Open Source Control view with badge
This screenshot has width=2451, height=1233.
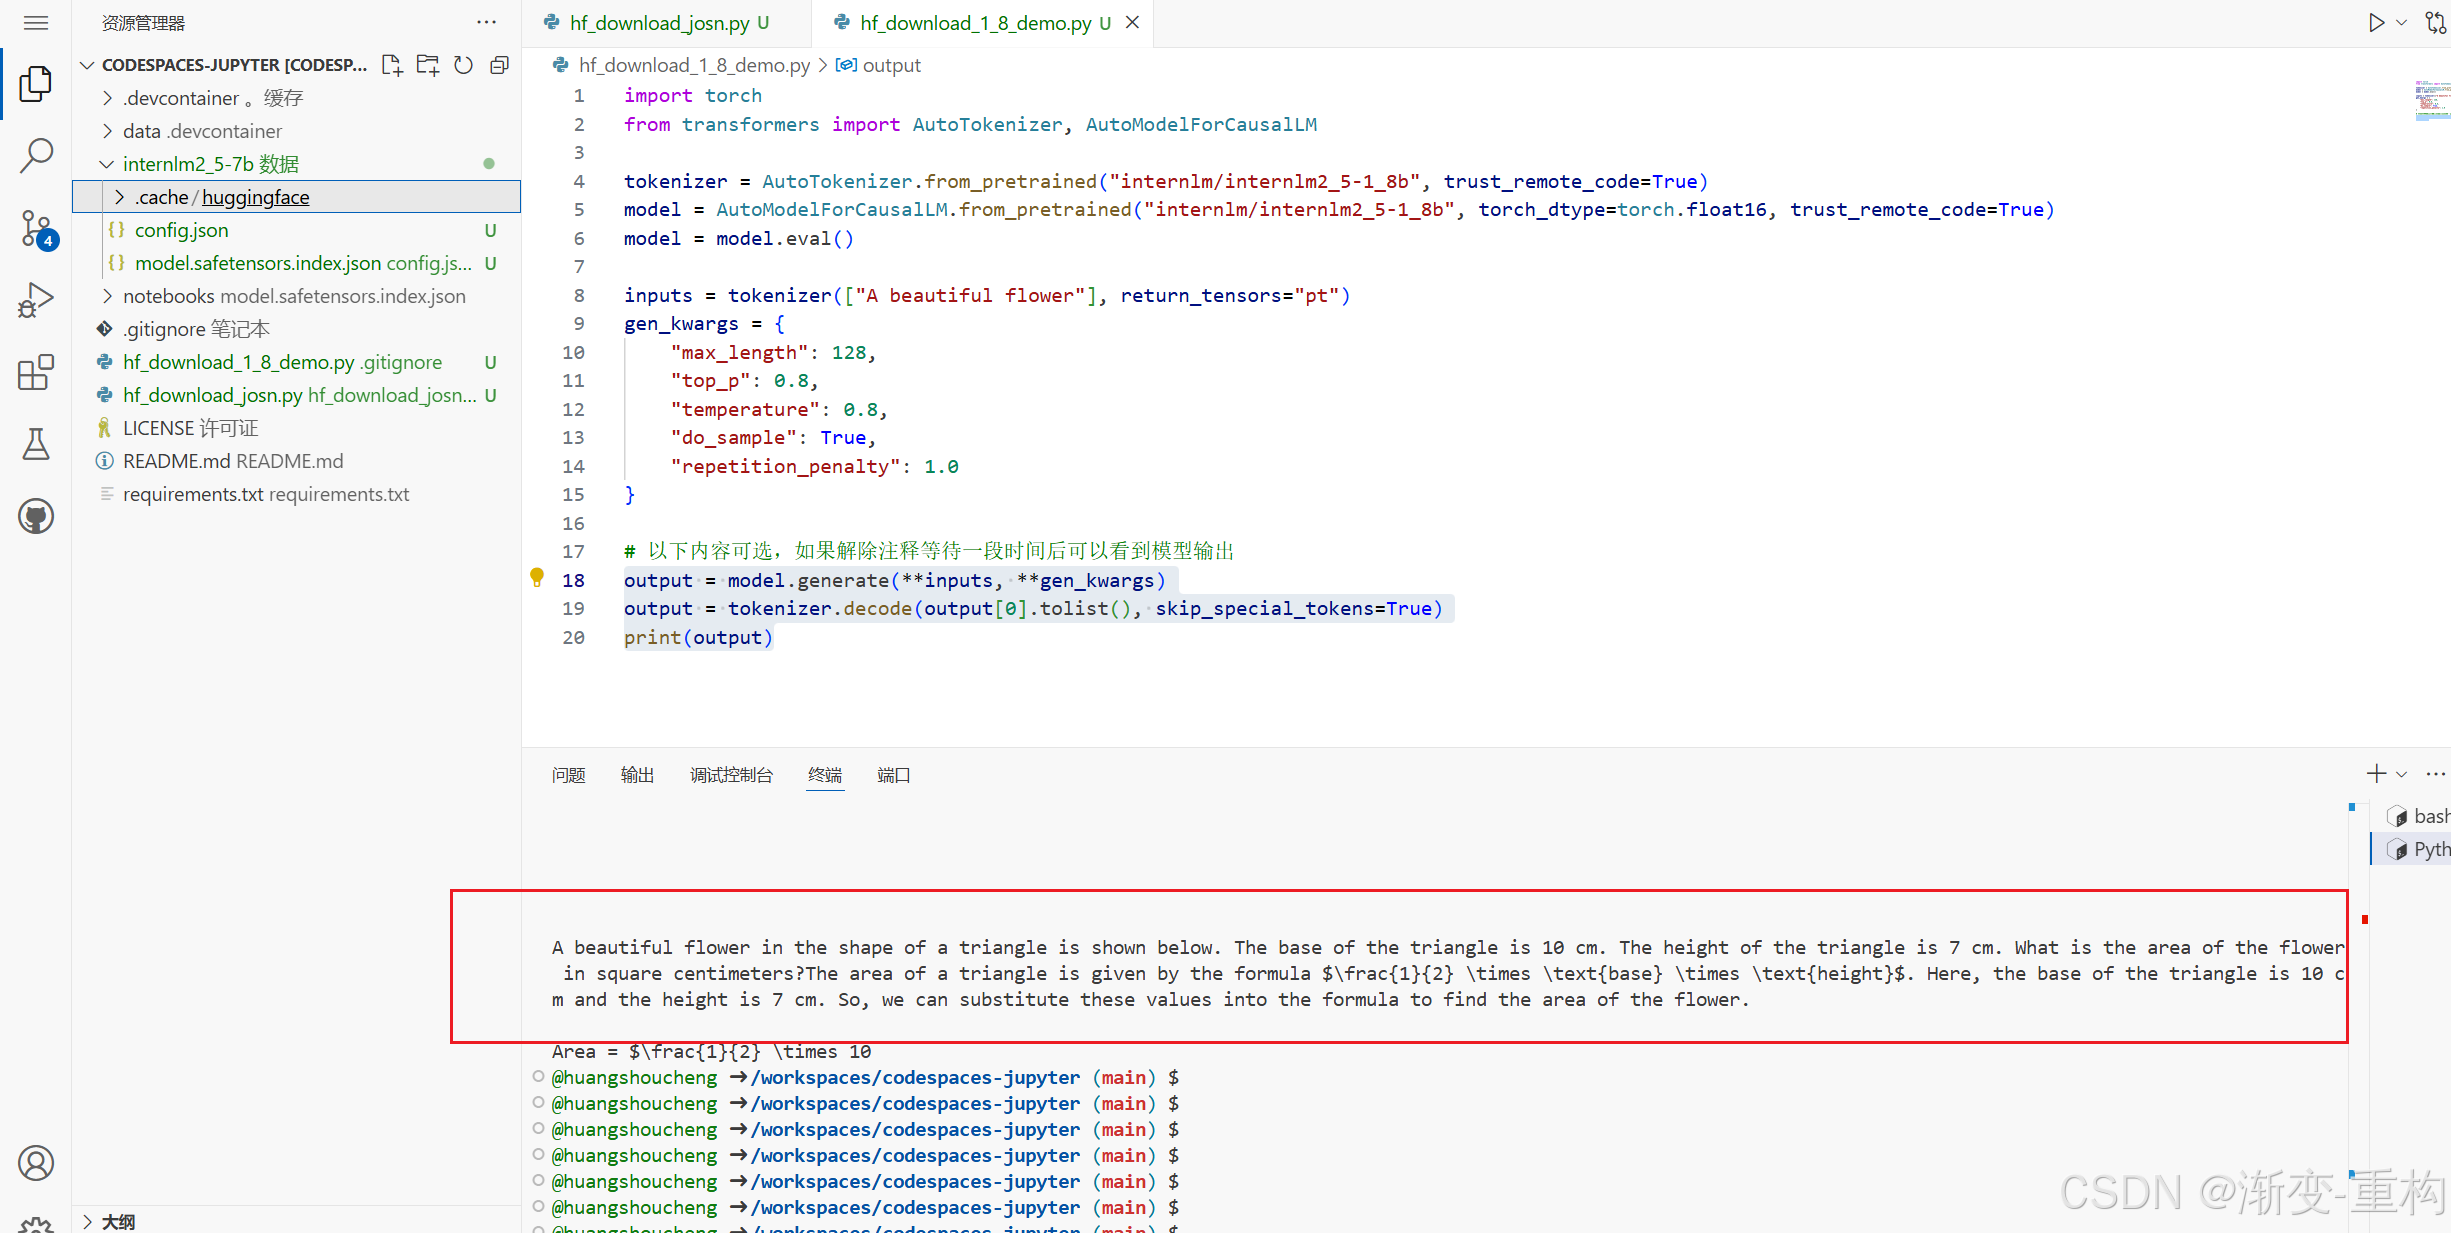[36, 228]
